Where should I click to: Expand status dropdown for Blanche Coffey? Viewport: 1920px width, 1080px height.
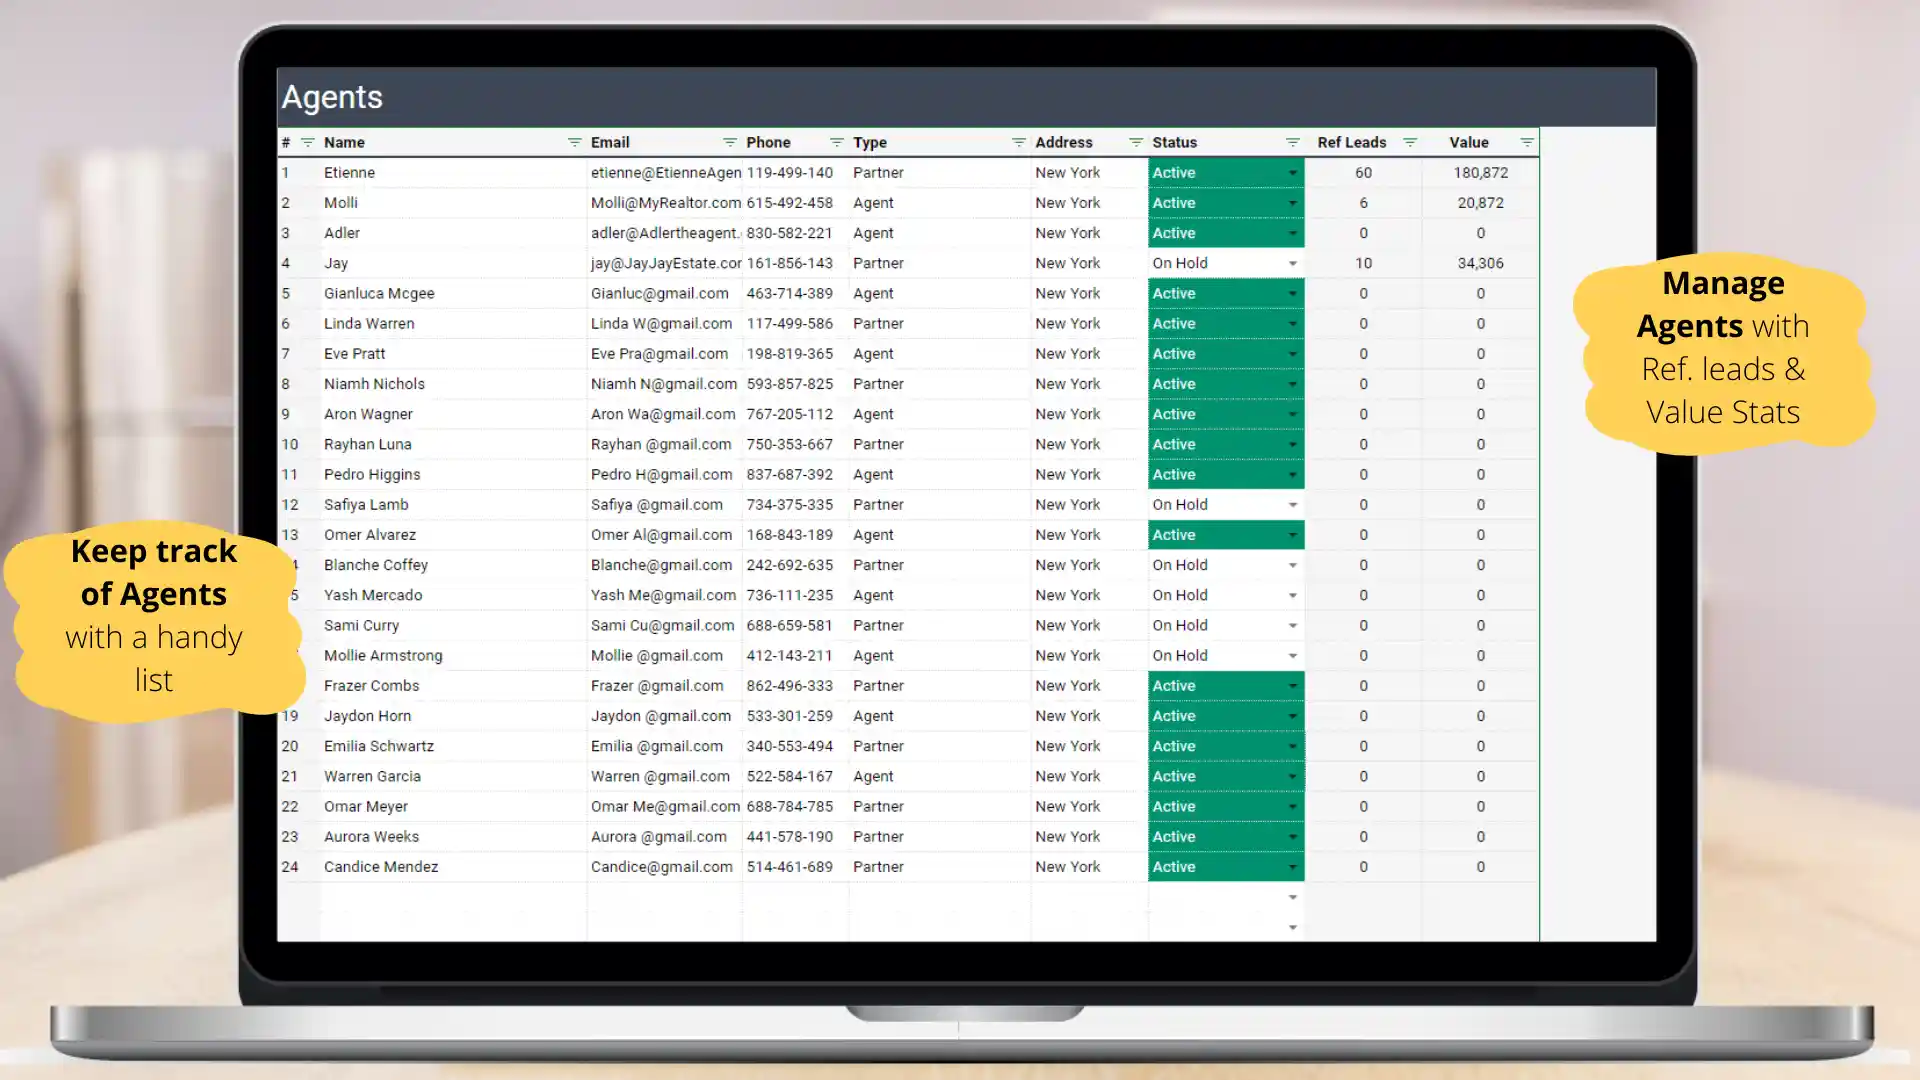[1292, 565]
